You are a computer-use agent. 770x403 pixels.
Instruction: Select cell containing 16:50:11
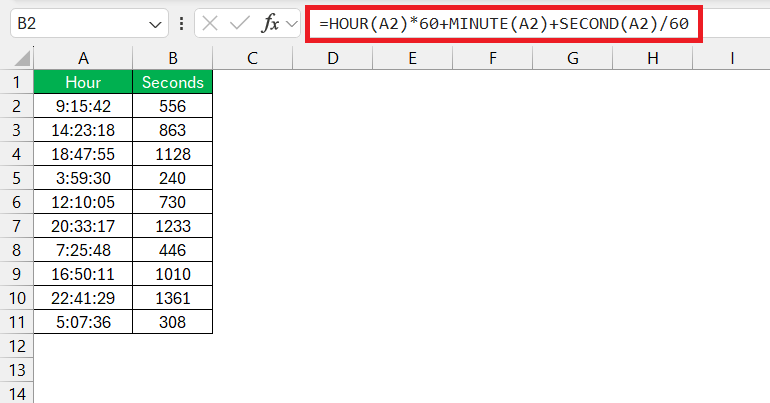pyautogui.click(x=83, y=274)
